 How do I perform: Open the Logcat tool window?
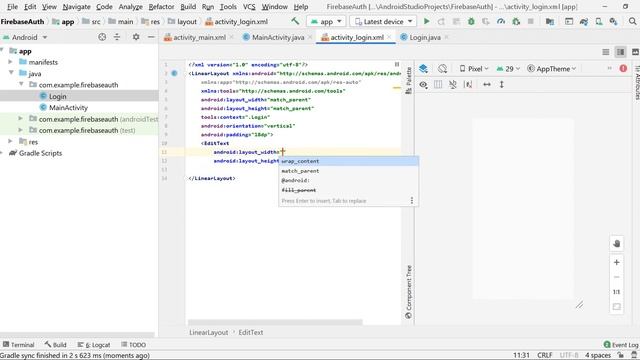coord(93,344)
